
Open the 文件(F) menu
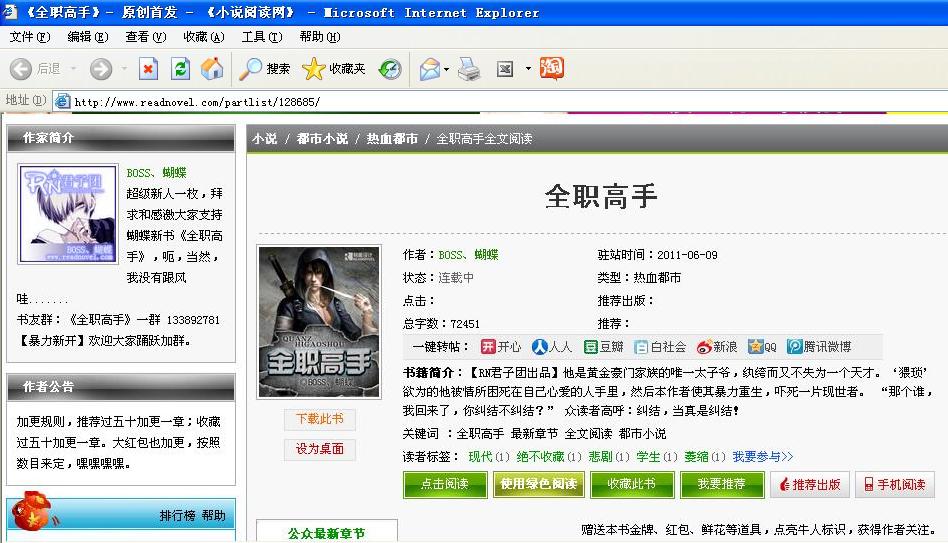[30, 37]
